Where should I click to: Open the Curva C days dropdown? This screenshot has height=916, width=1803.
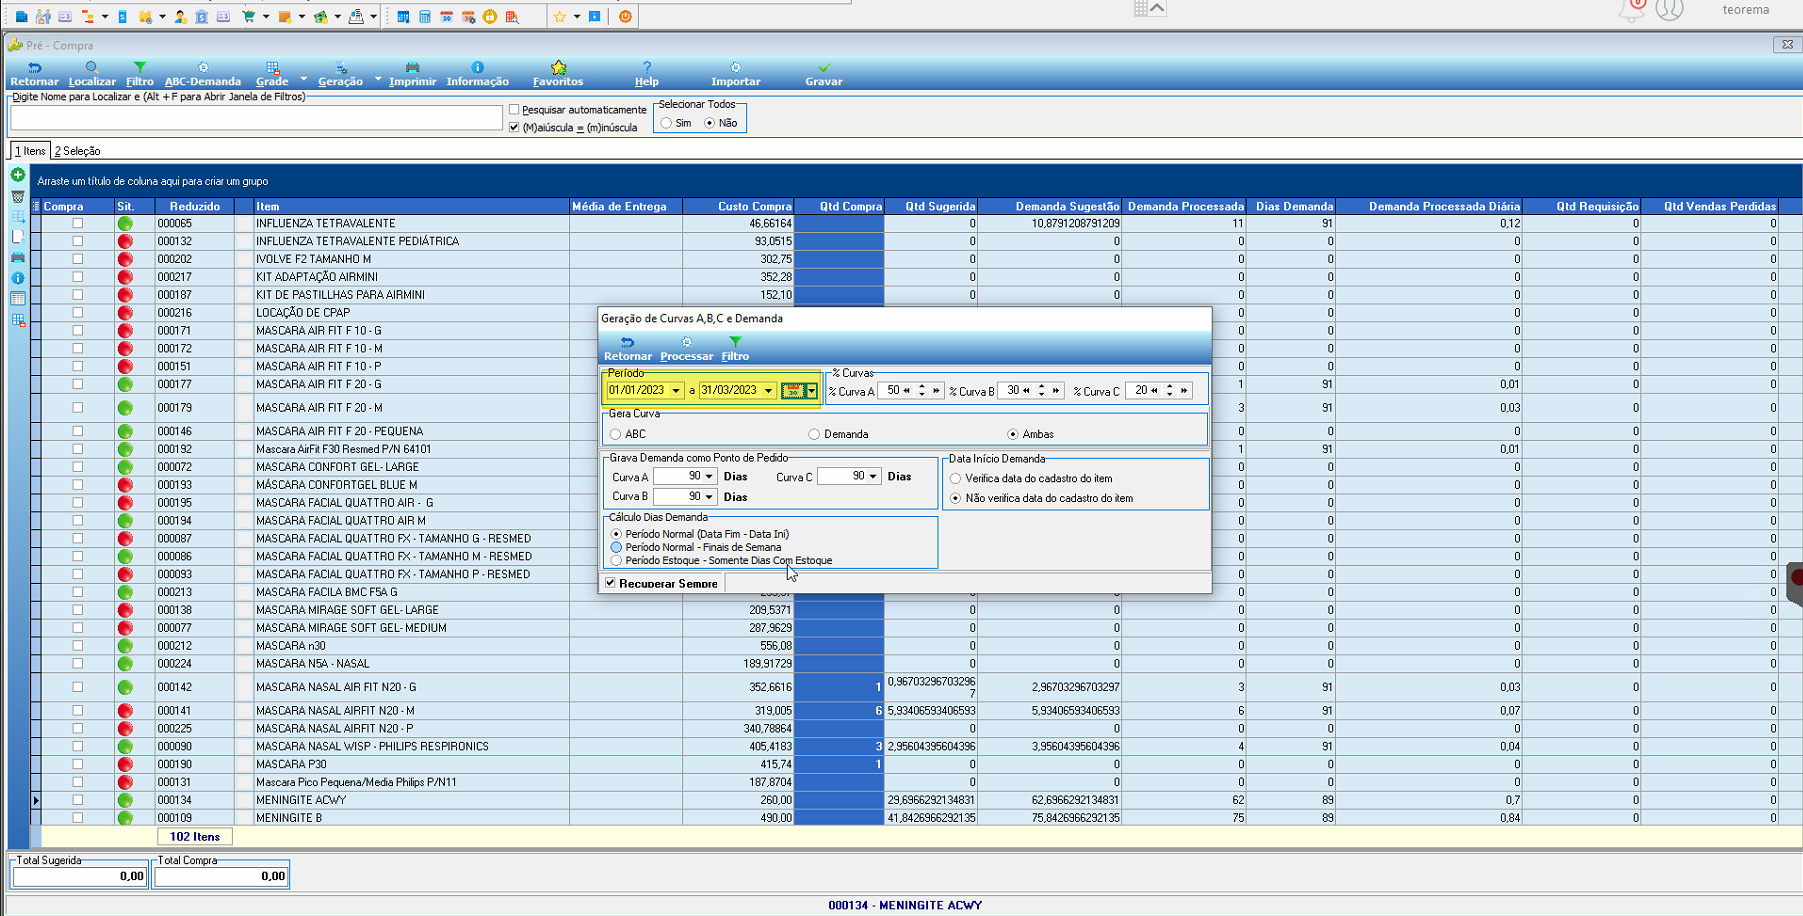pyautogui.click(x=873, y=477)
